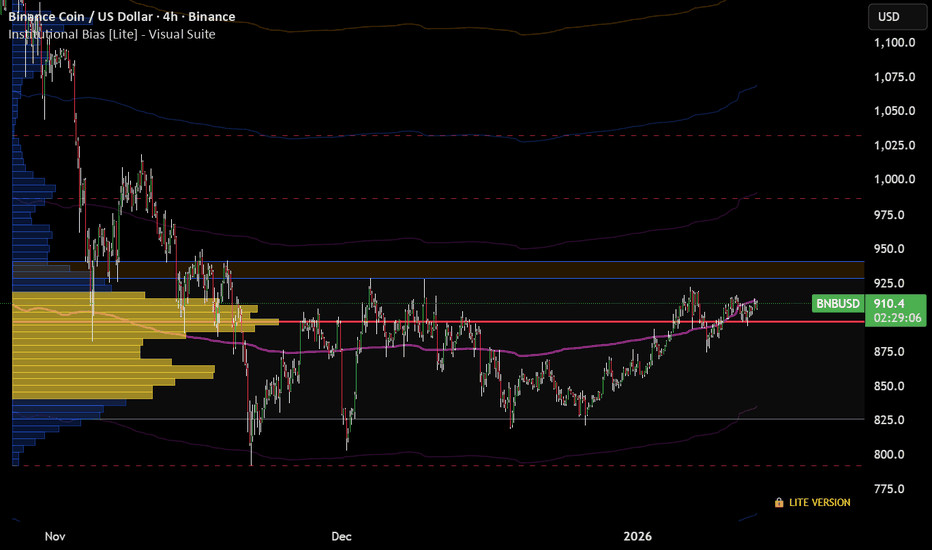The image size is (932, 550).
Task: Click the 1,050.0 price axis label
Action: coord(894,111)
